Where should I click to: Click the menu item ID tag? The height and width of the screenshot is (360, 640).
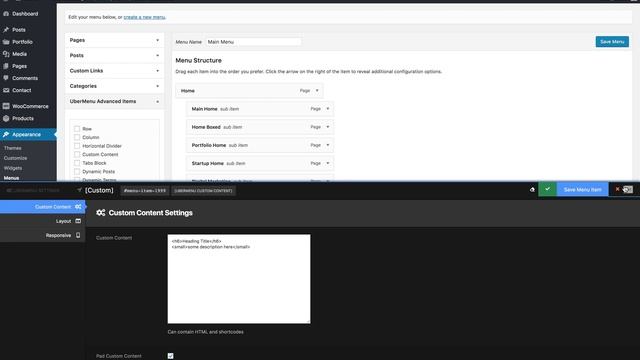point(145,191)
